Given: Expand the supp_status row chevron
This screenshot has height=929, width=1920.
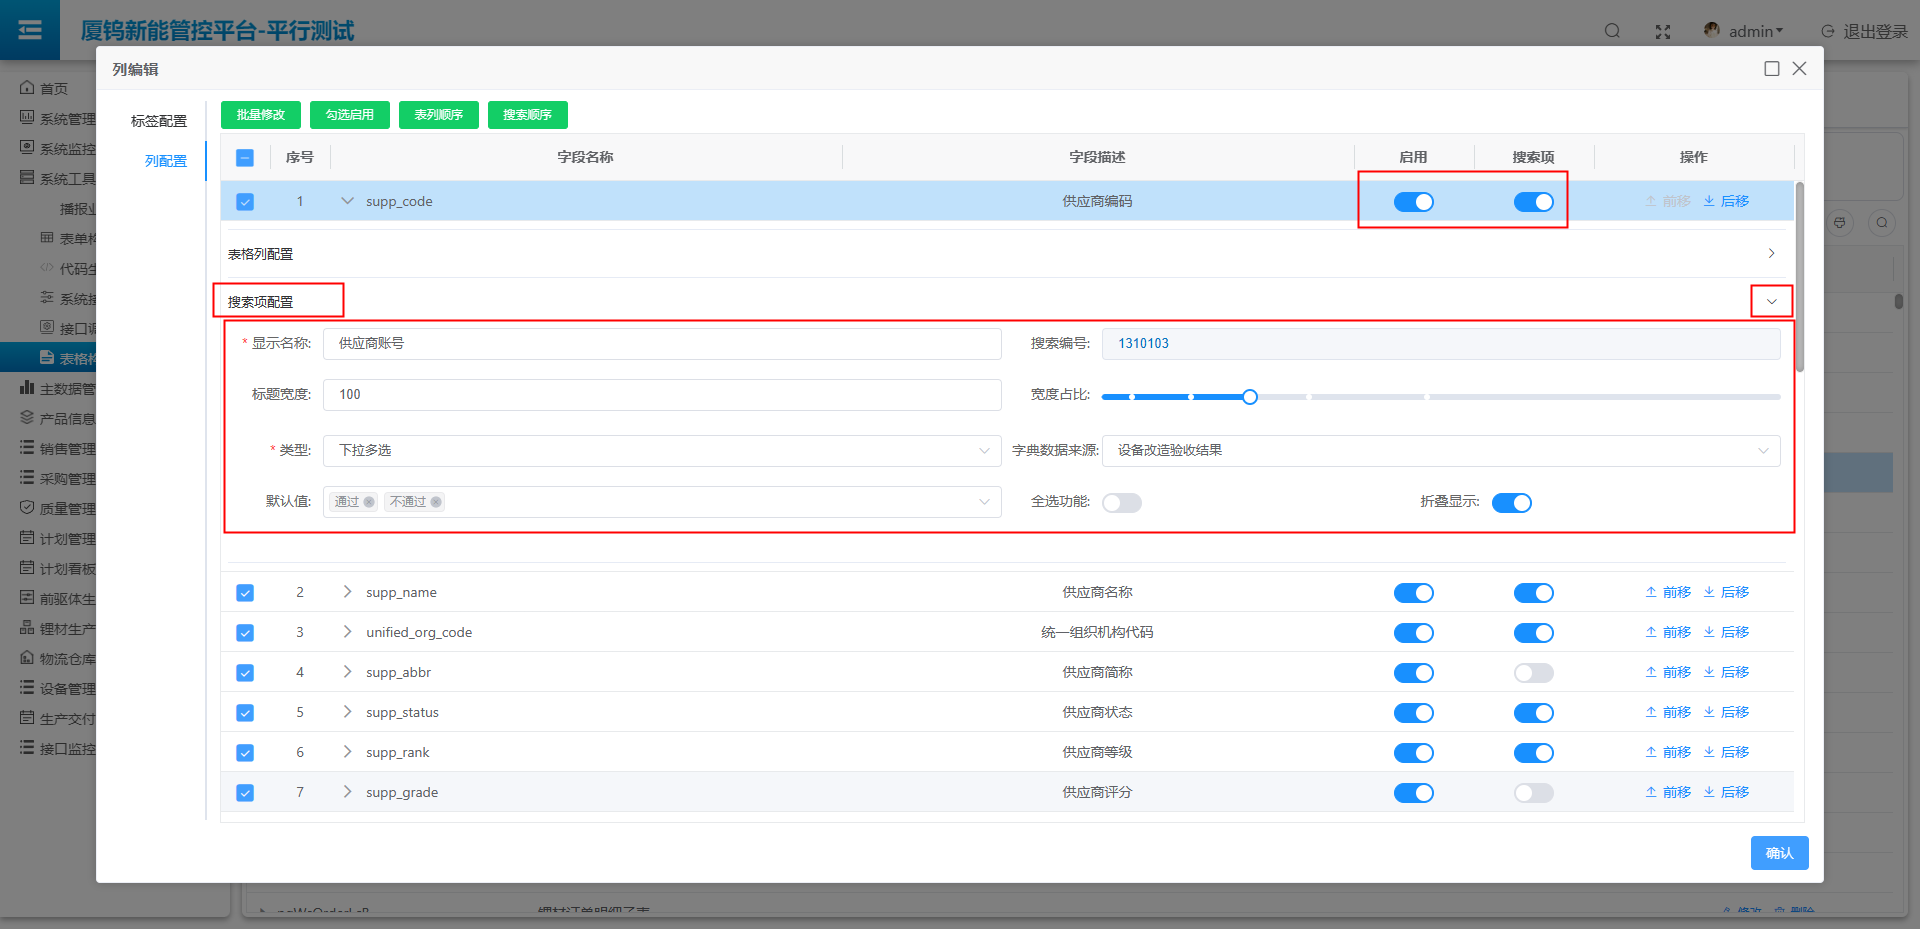Looking at the screenshot, I should point(347,712).
